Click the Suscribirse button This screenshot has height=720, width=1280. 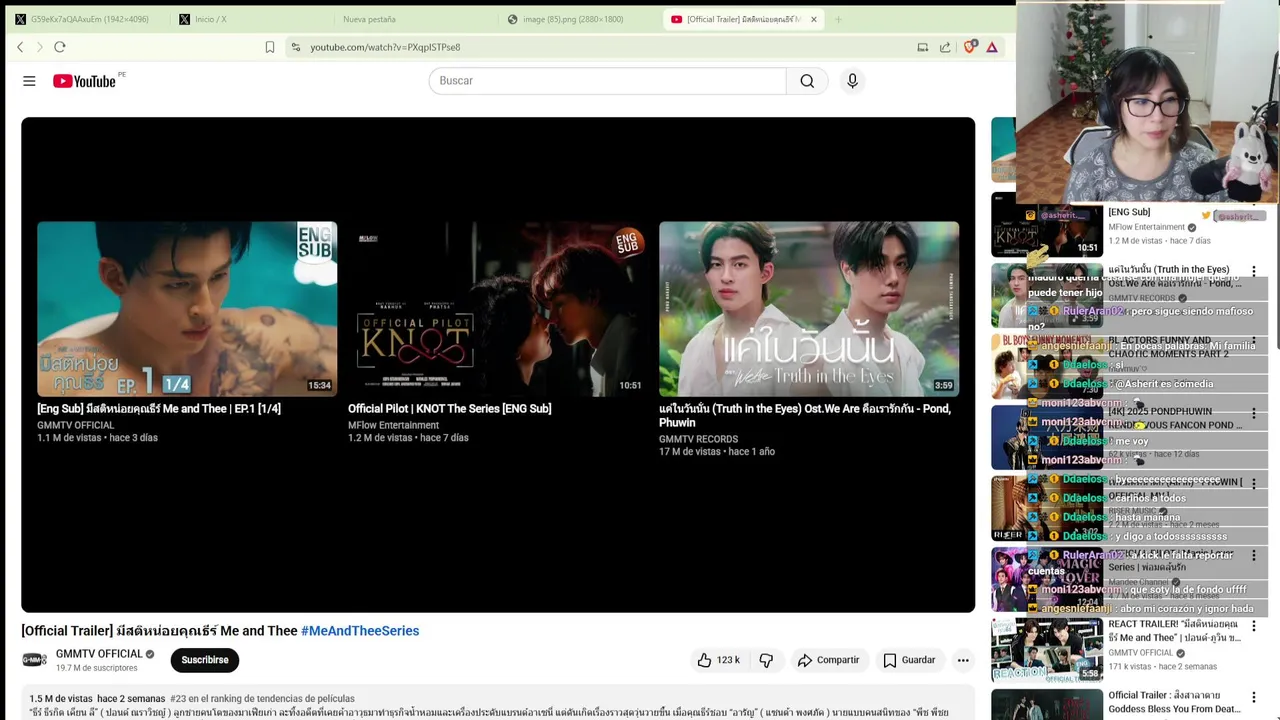205,660
